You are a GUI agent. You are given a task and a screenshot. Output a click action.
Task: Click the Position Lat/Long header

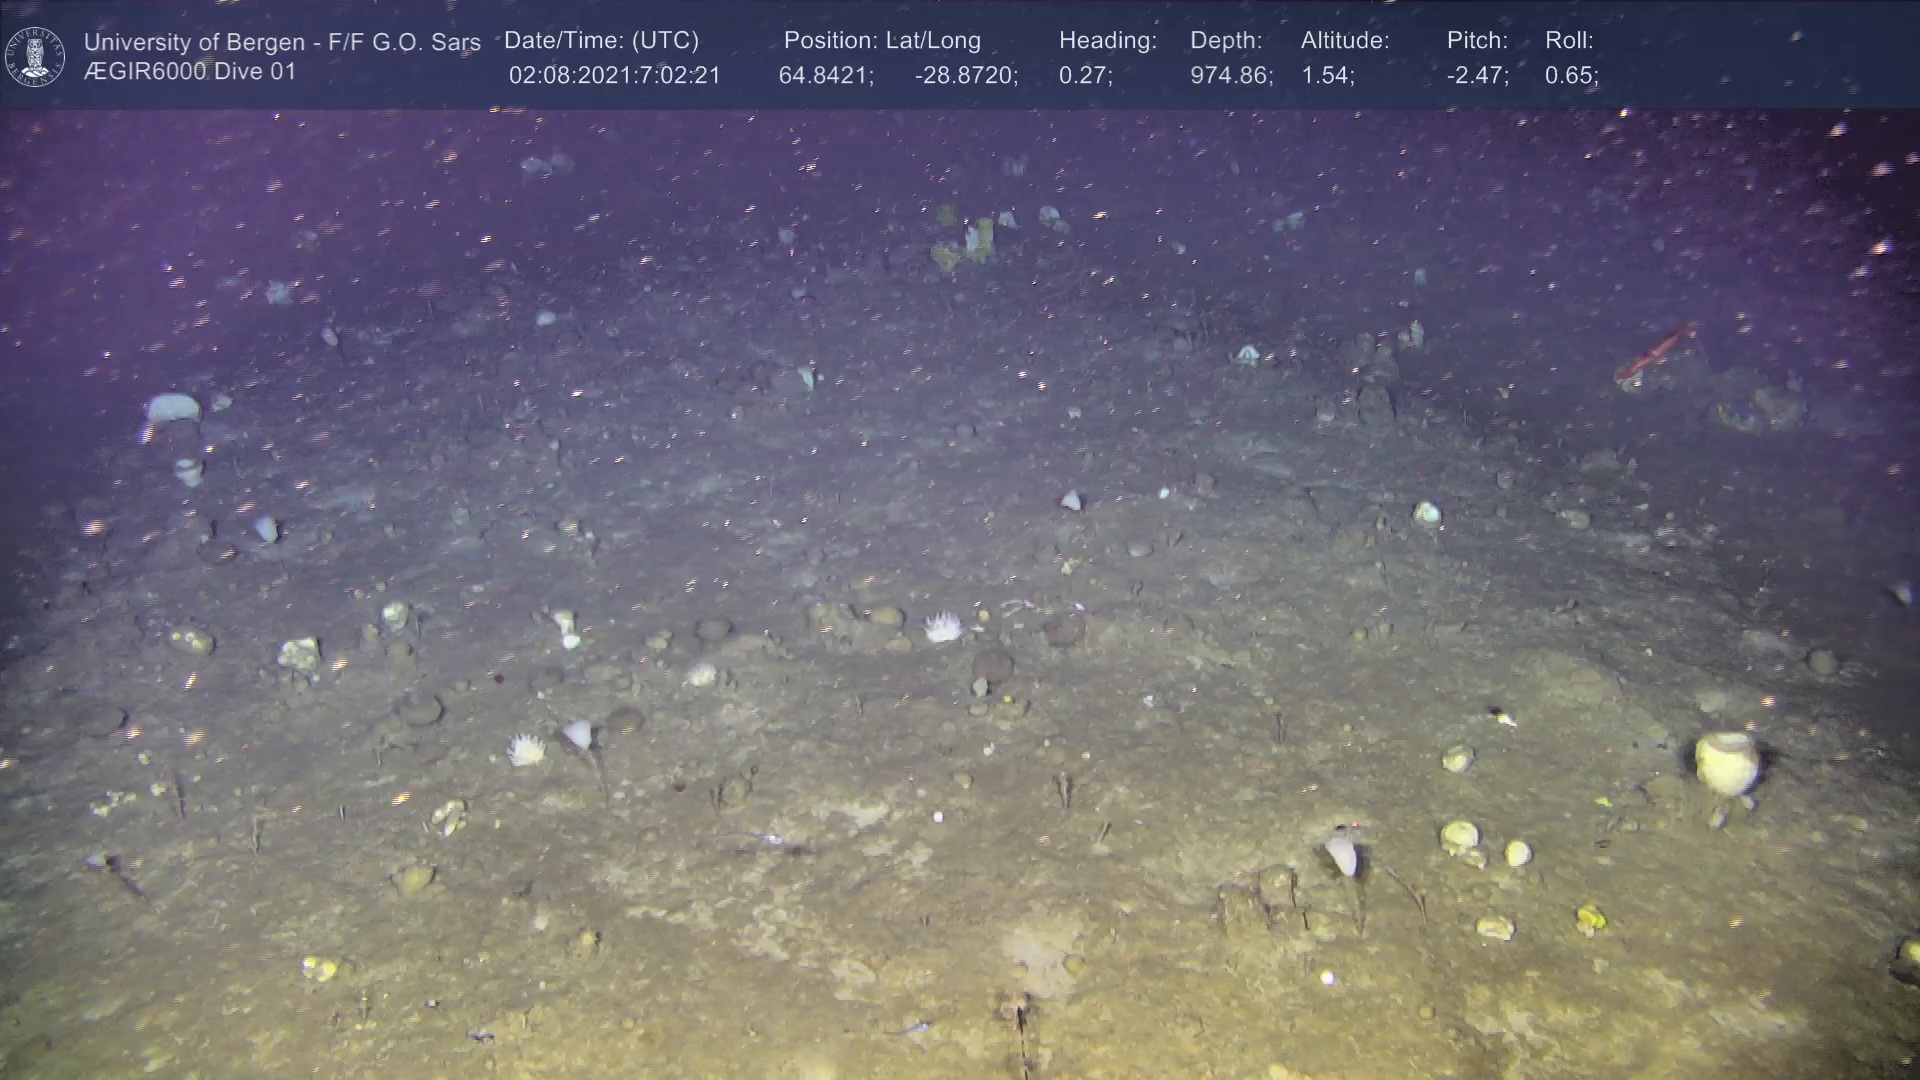(881, 41)
